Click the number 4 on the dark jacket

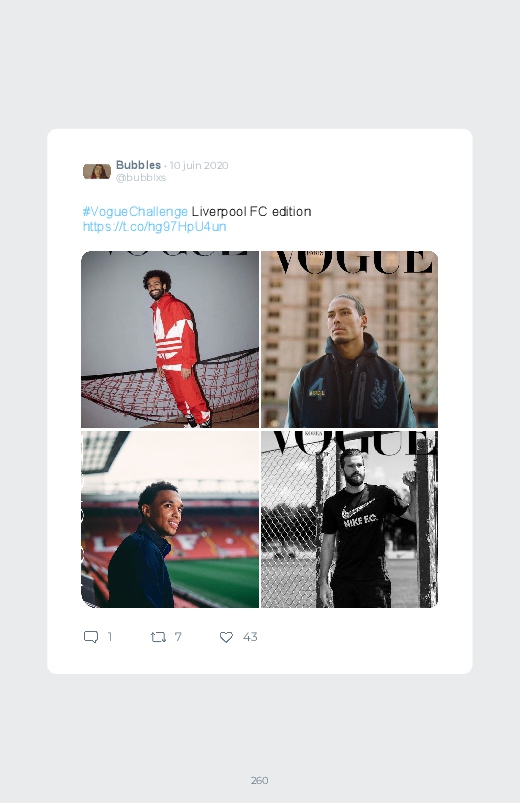pos(317,389)
